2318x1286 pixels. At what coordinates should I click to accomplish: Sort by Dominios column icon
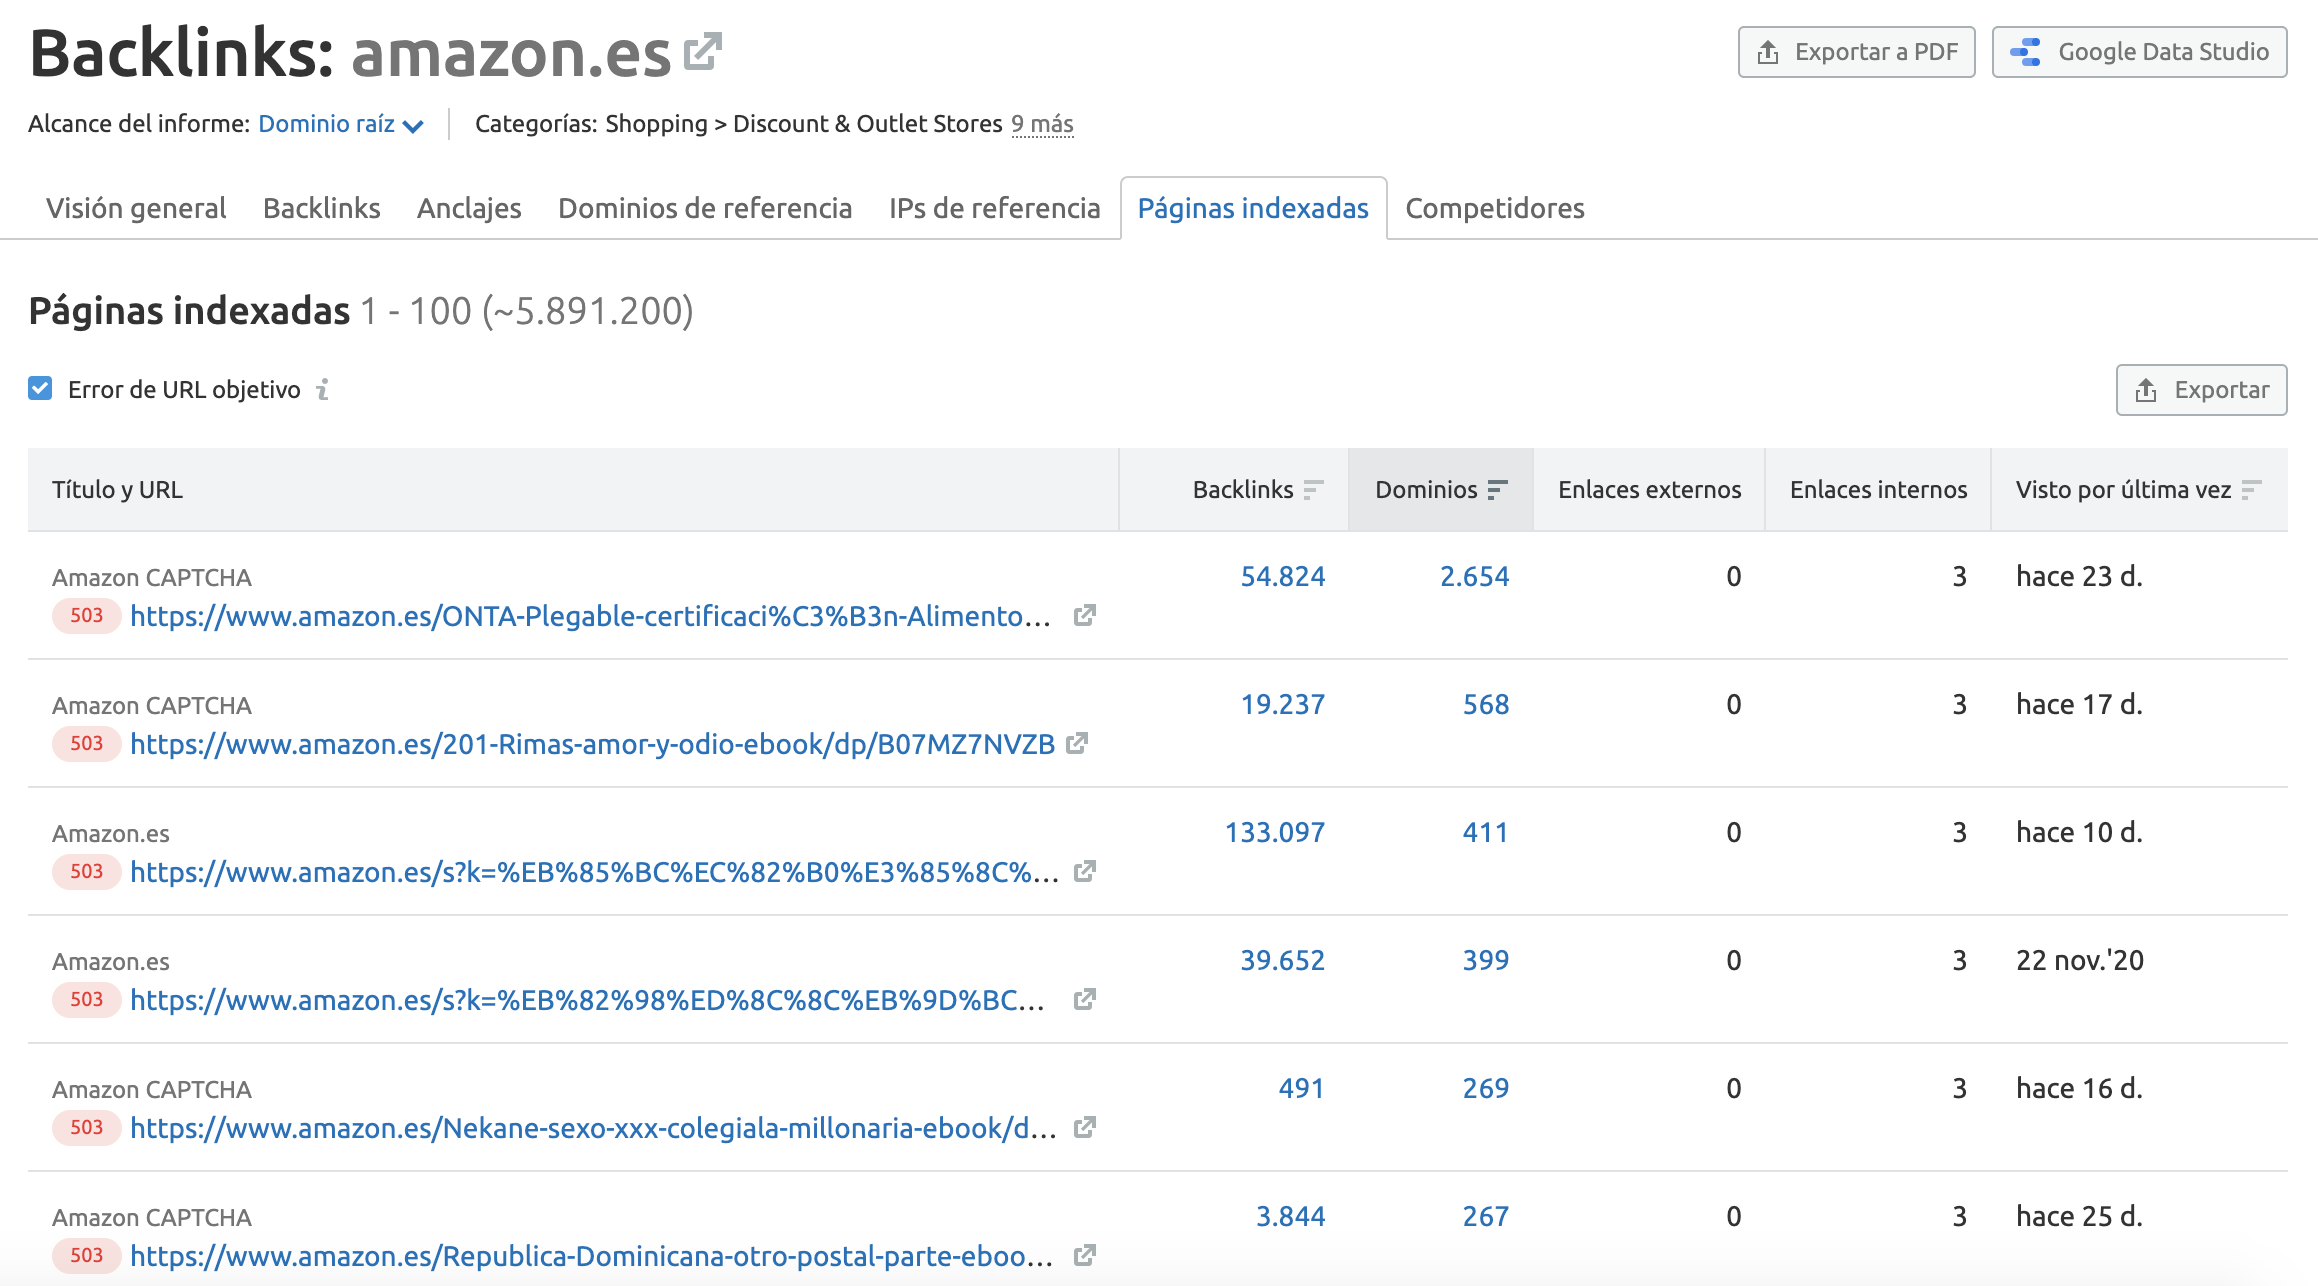[1497, 490]
